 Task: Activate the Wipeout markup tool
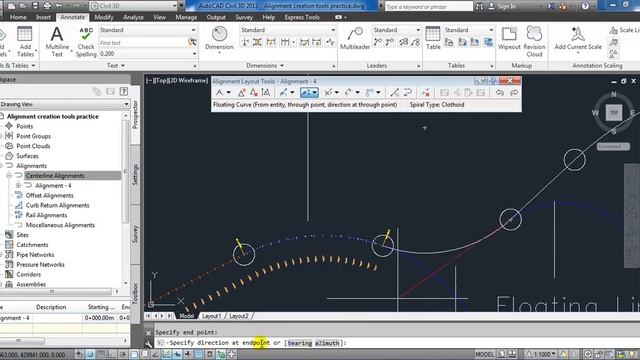click(509, 38)
